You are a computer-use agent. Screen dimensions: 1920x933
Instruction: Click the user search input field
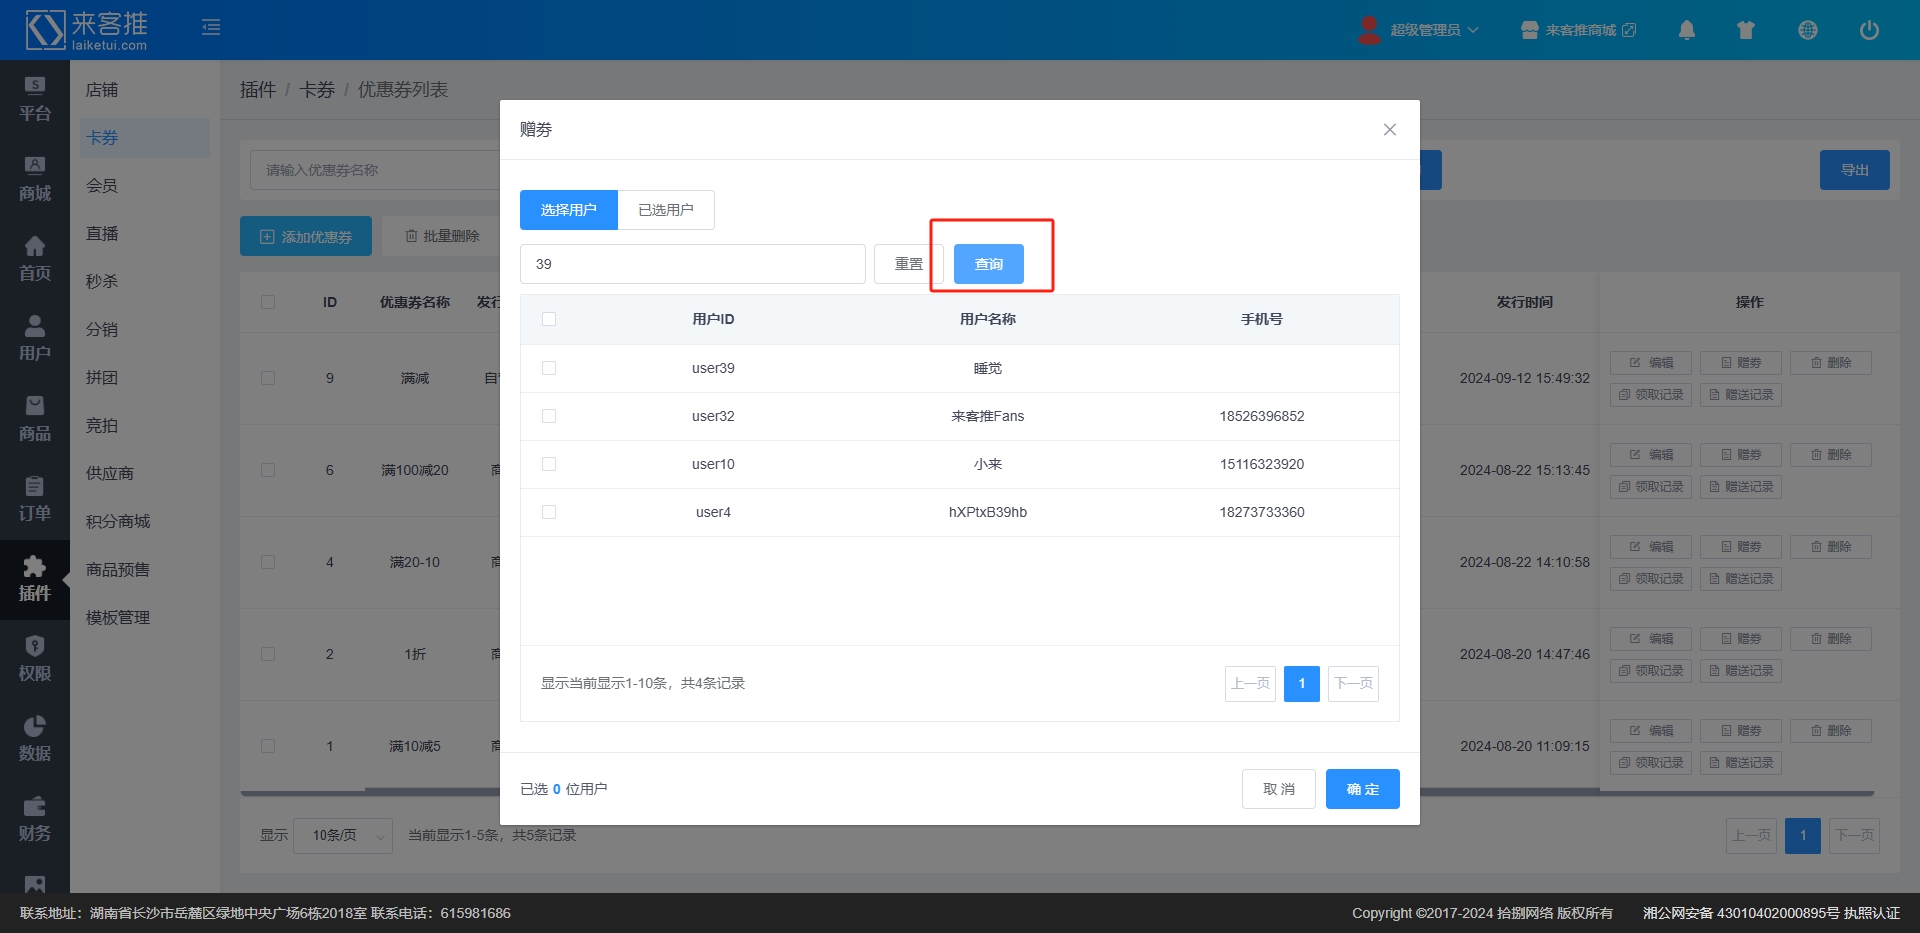692,264
